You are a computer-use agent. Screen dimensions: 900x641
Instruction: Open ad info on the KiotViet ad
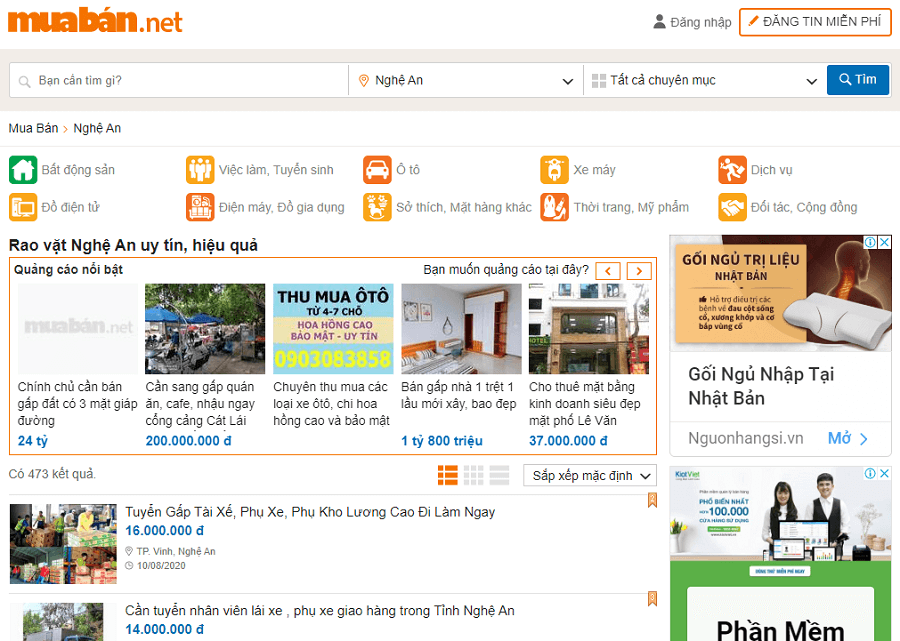tap(870, 473)
